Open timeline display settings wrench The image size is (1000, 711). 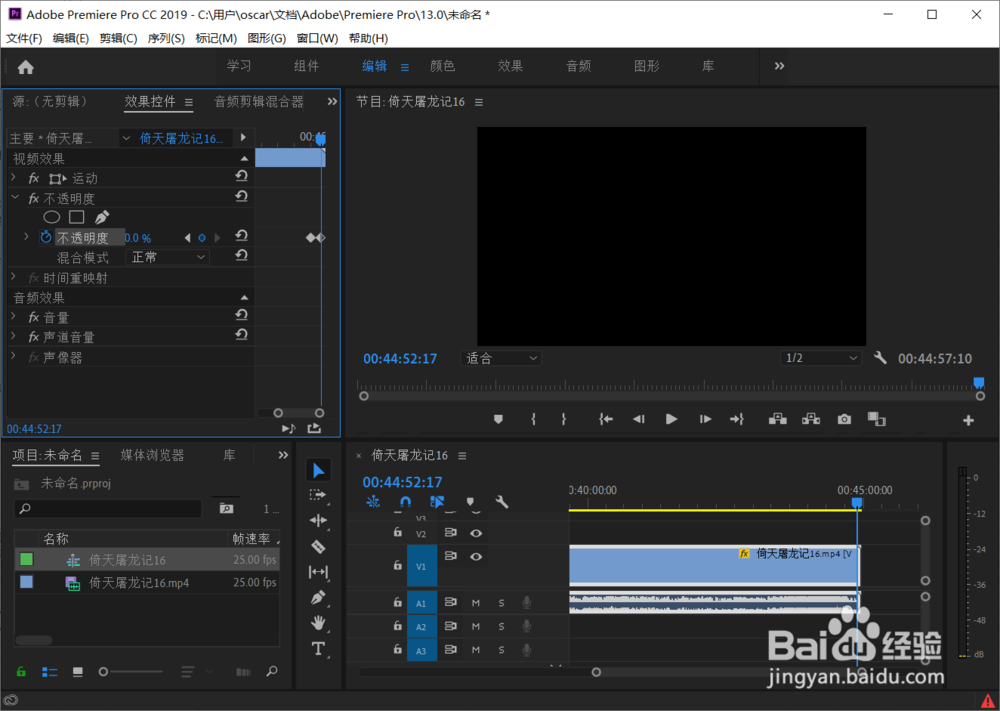point(502,502)
